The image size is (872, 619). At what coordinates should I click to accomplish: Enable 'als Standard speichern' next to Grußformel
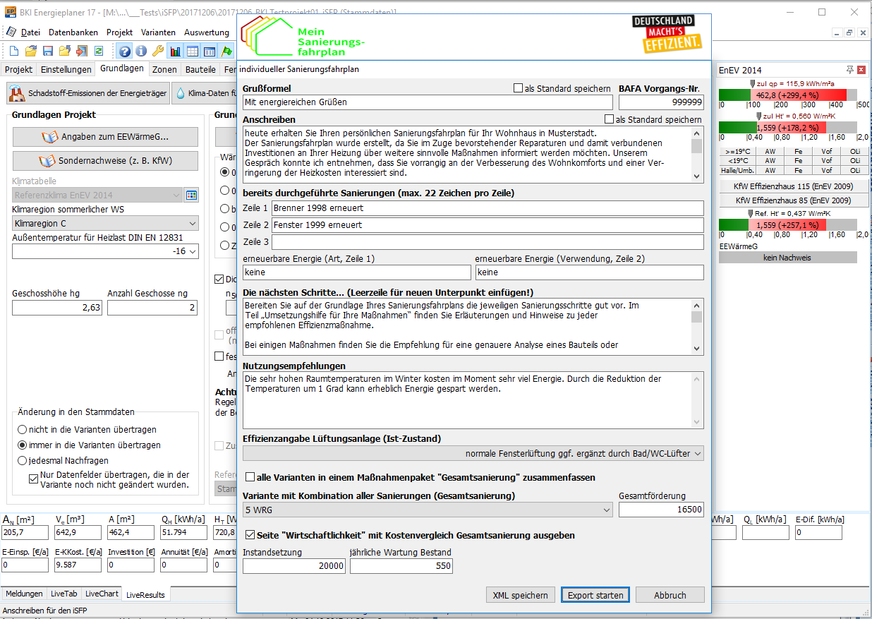point(518,88)
